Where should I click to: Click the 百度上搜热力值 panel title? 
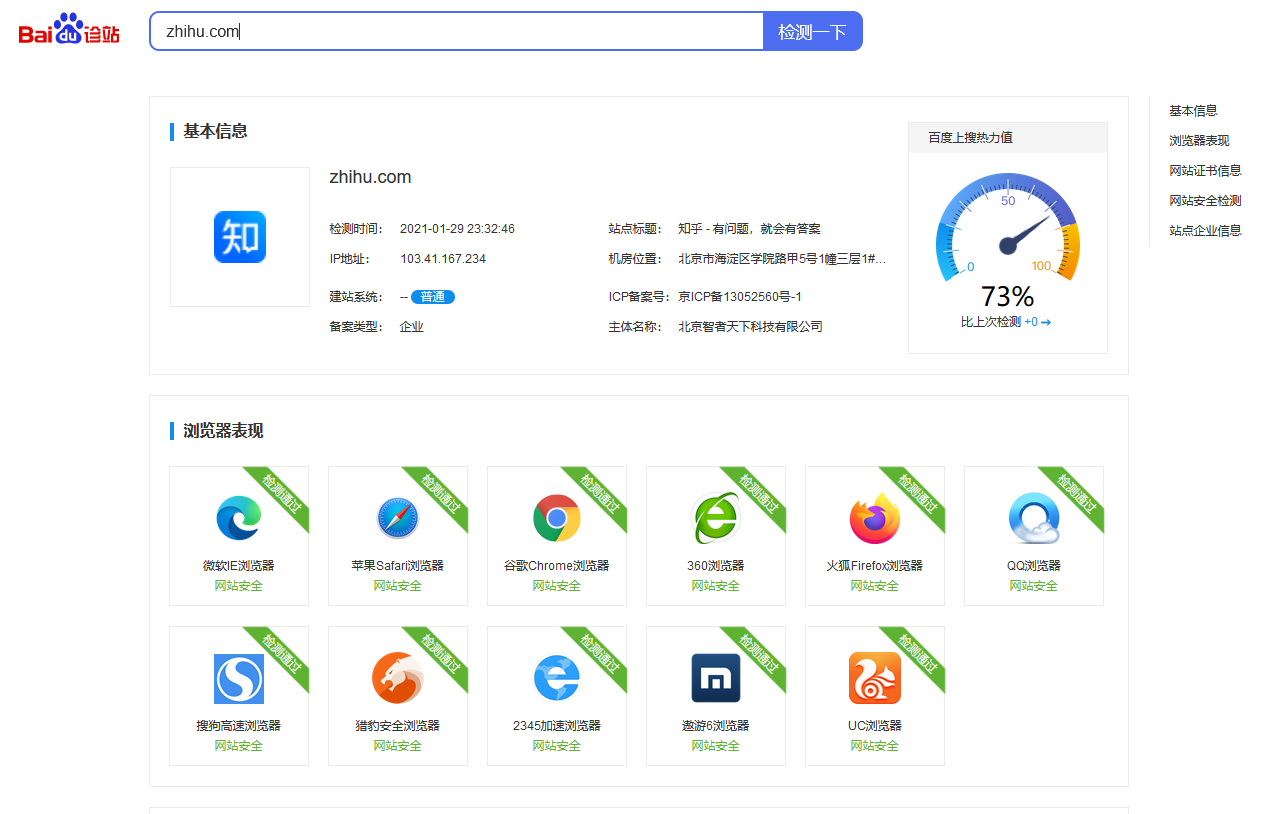click(x=970, y=138)
